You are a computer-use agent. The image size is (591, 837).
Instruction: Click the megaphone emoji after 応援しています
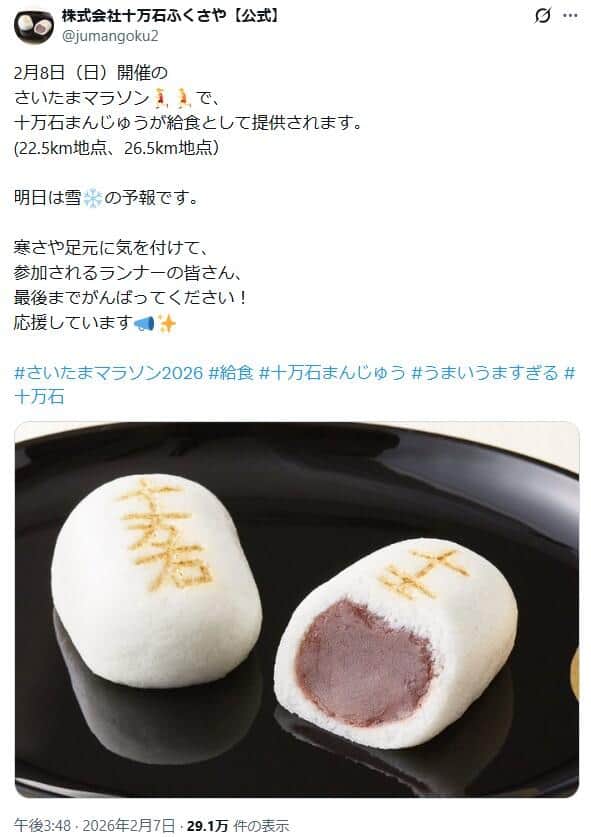(x=144, y=323)
